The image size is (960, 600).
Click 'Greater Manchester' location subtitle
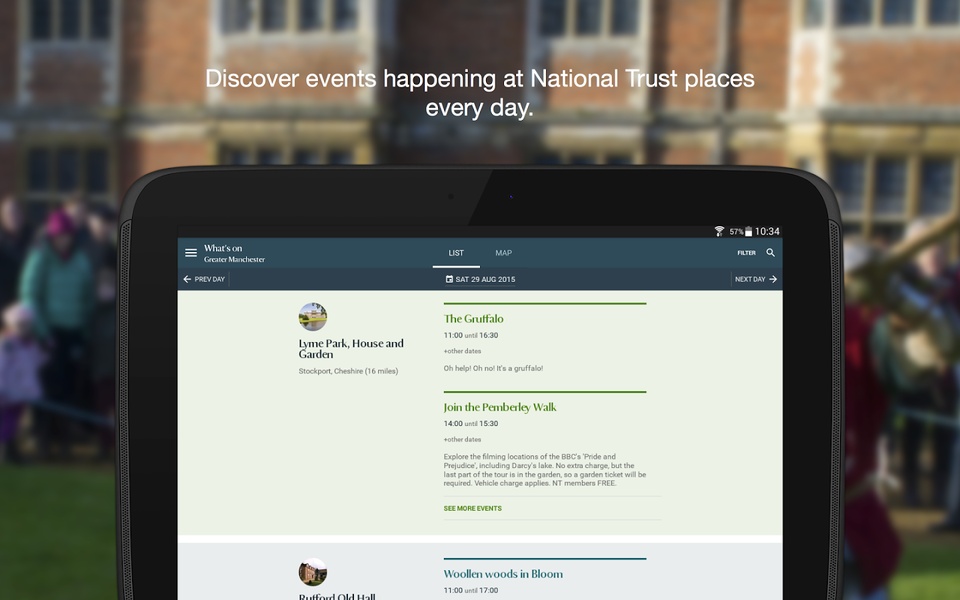pyautogui.click(x=234, y=260)
